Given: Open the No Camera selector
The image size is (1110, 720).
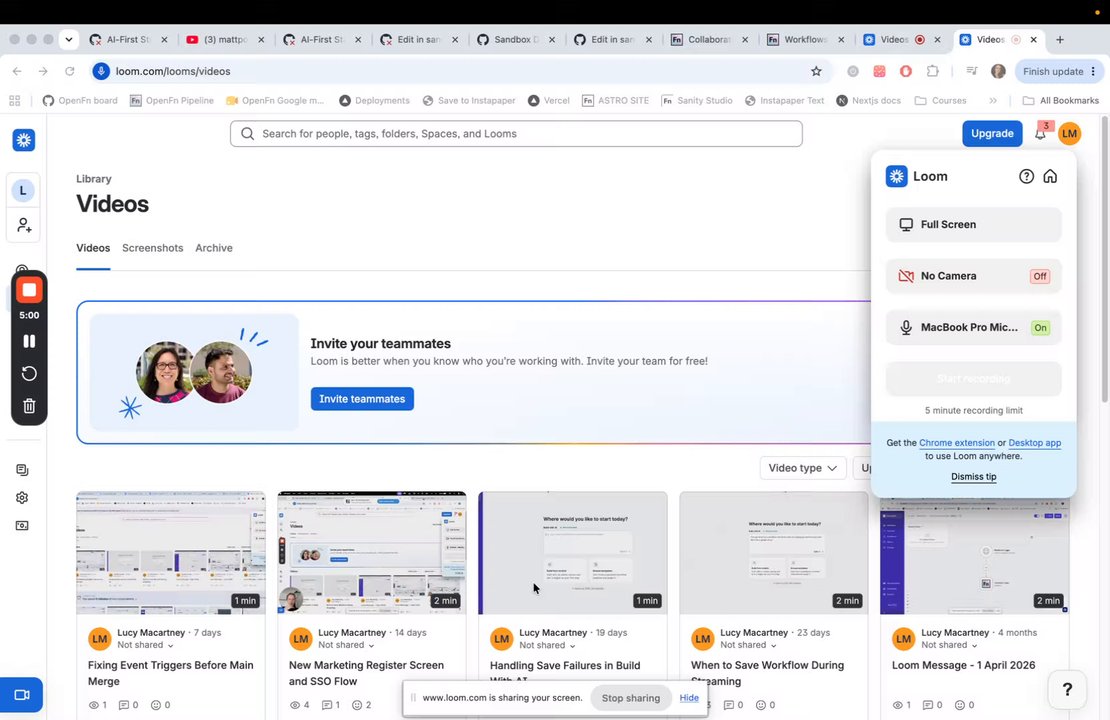Looking at the screenshot, I should click(x=973, y=276).
